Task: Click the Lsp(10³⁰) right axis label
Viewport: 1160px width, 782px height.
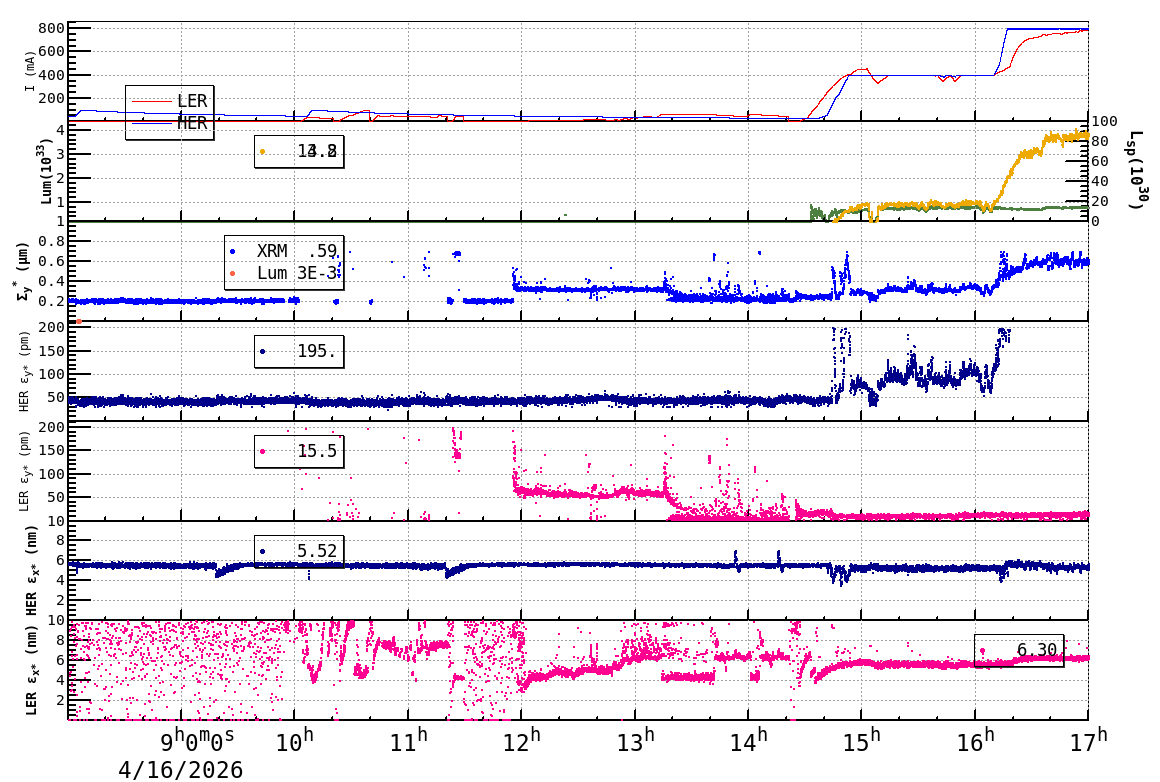Action: tap(1138, 170)
